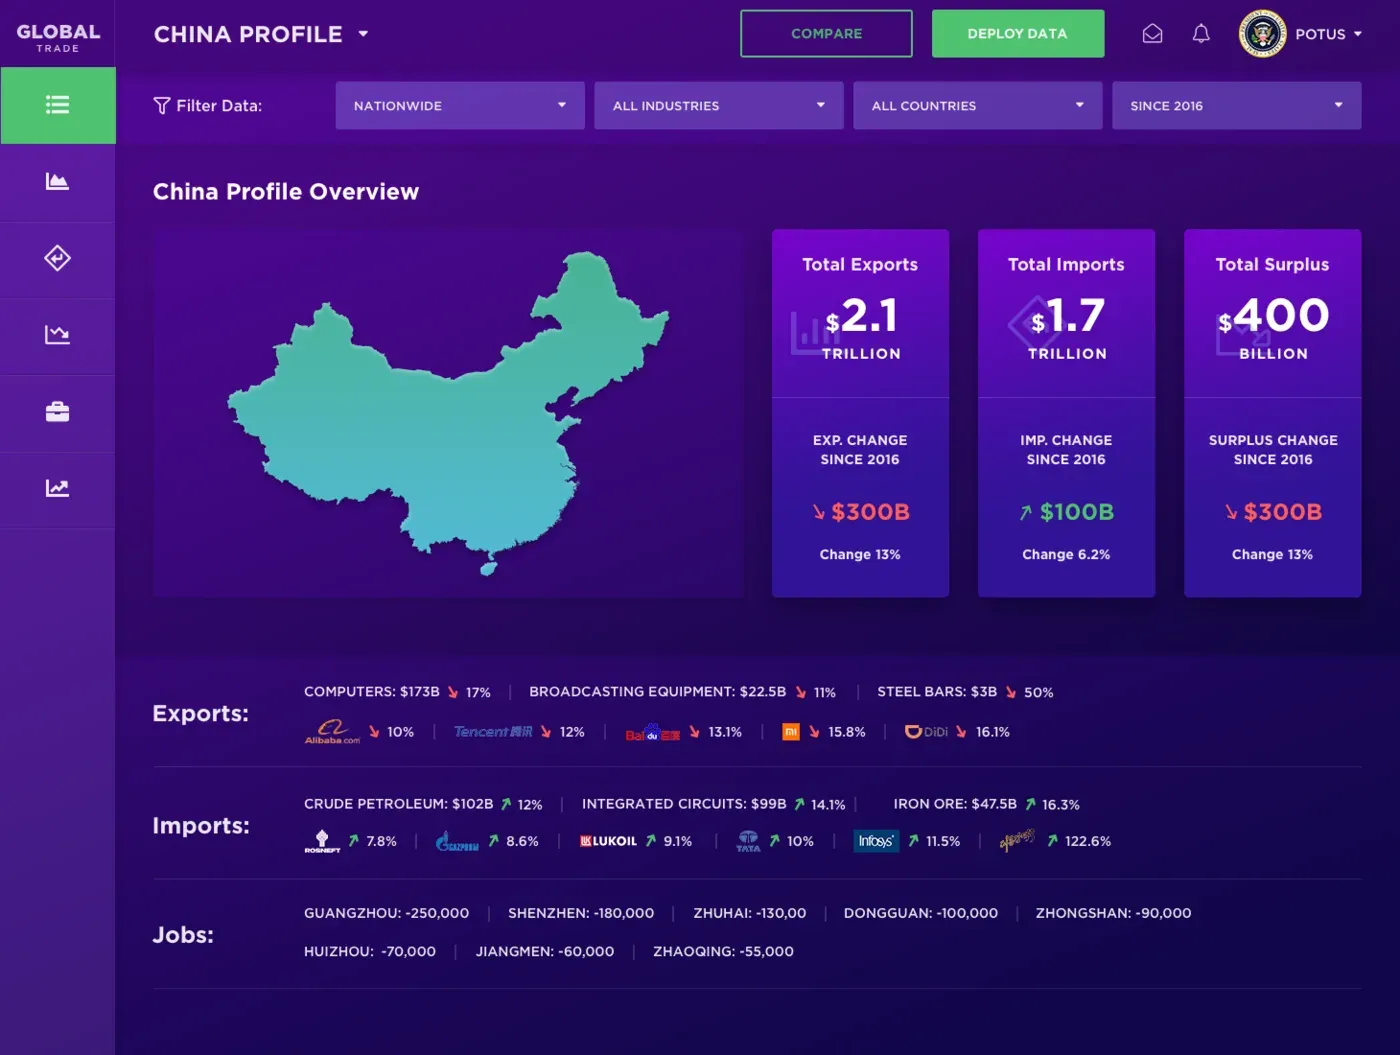This screenshot has height=1055, width=1400.
Task: Open the declining line chart sidebar icon
Action: tap(58, 335)
